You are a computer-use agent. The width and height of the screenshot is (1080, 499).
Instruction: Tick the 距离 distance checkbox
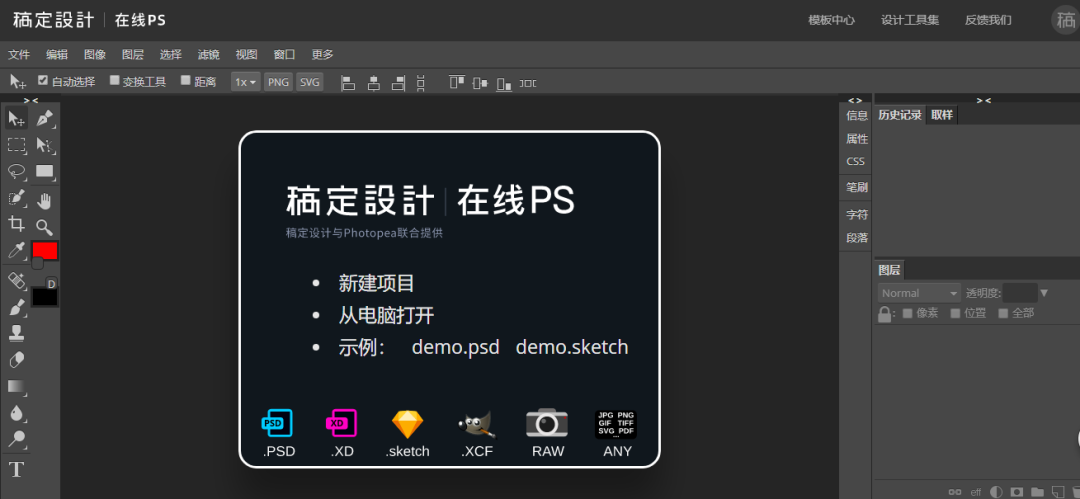(x=185, y=81)
